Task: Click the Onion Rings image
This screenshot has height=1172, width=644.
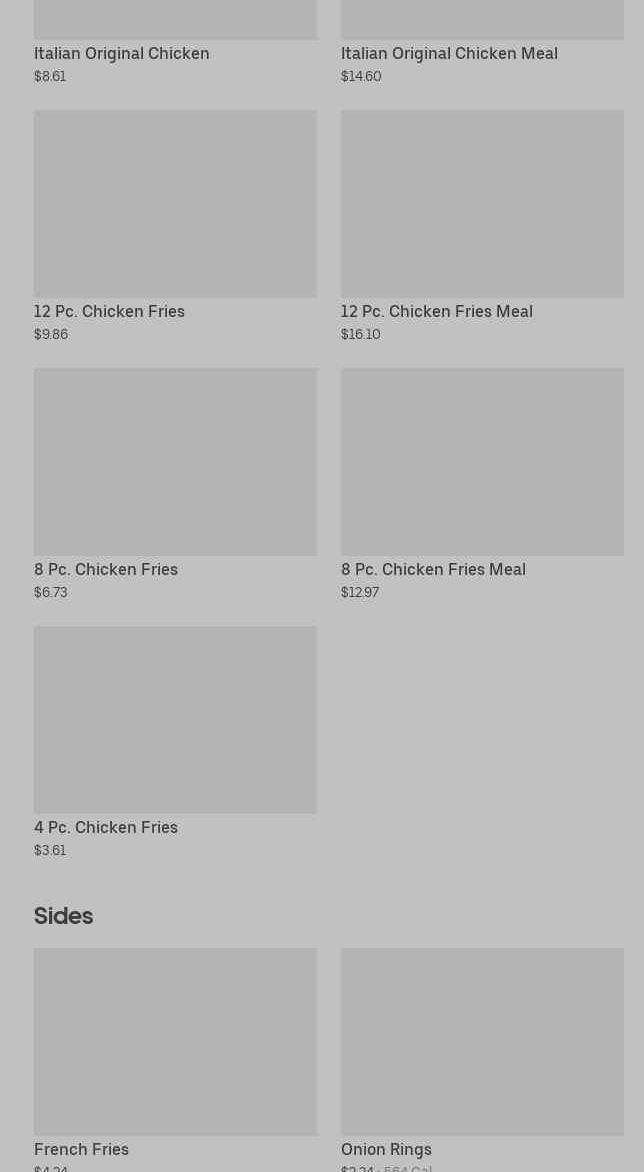Action: pos(482,1041)
